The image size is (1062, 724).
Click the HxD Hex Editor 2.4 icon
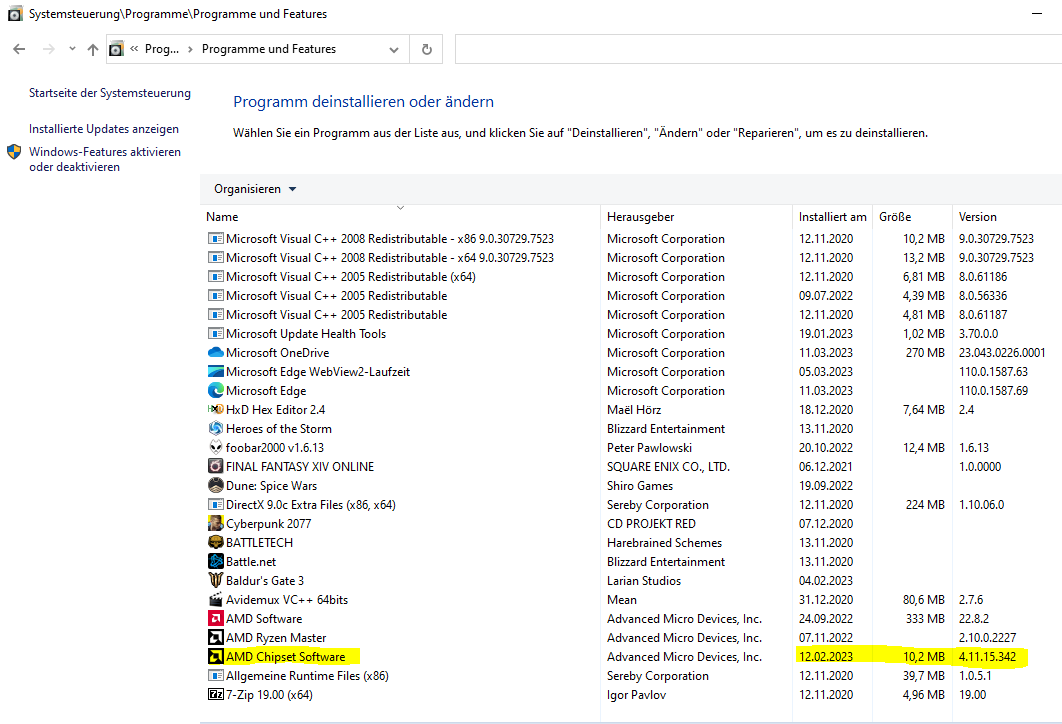[x=215, y=410]
